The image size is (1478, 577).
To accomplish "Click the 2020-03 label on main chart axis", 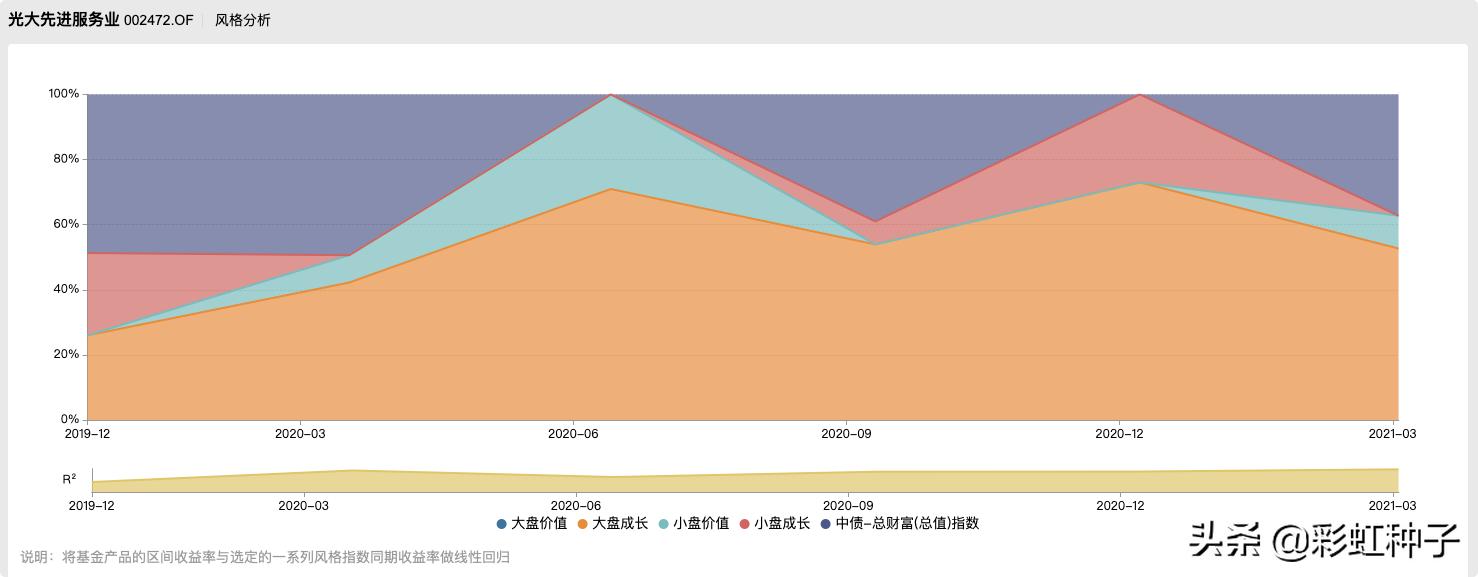I will click(x=302, y=434).
